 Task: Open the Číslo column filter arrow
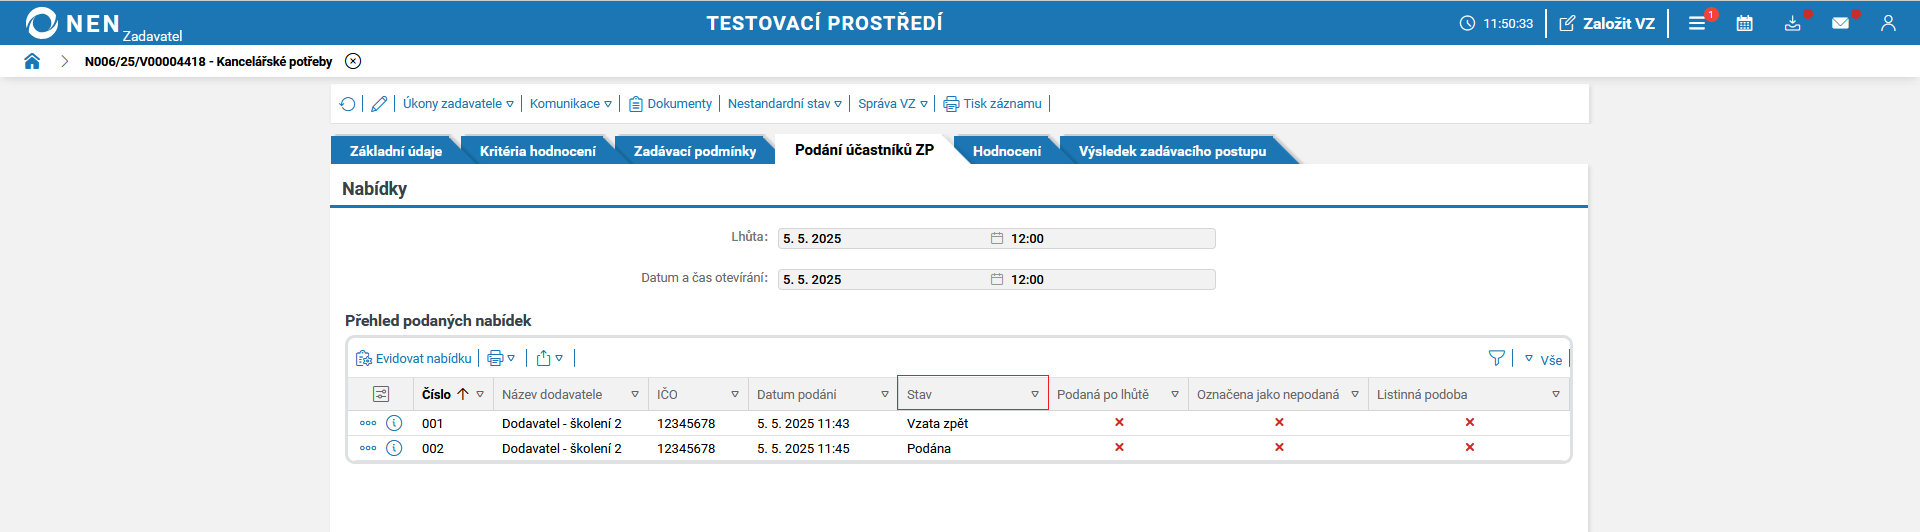tap(480, 395)
